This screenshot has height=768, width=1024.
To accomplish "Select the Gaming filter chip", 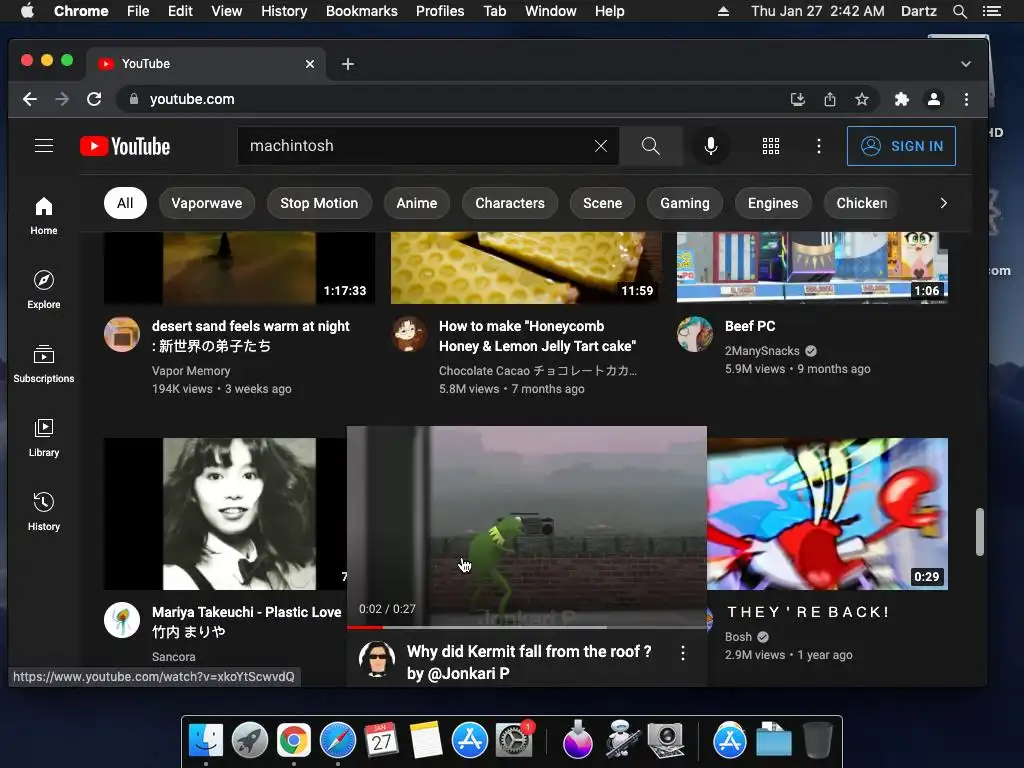I will [684, 203].
